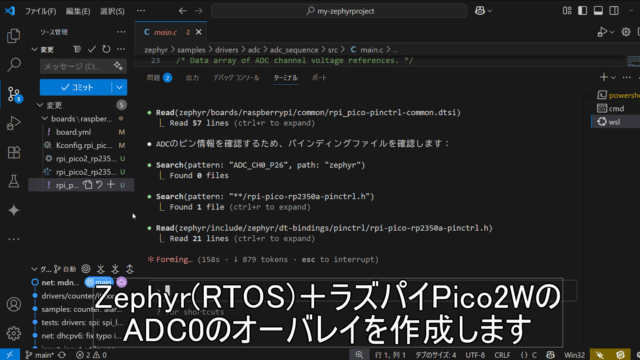Open commit options dropdown arrow

119,87
